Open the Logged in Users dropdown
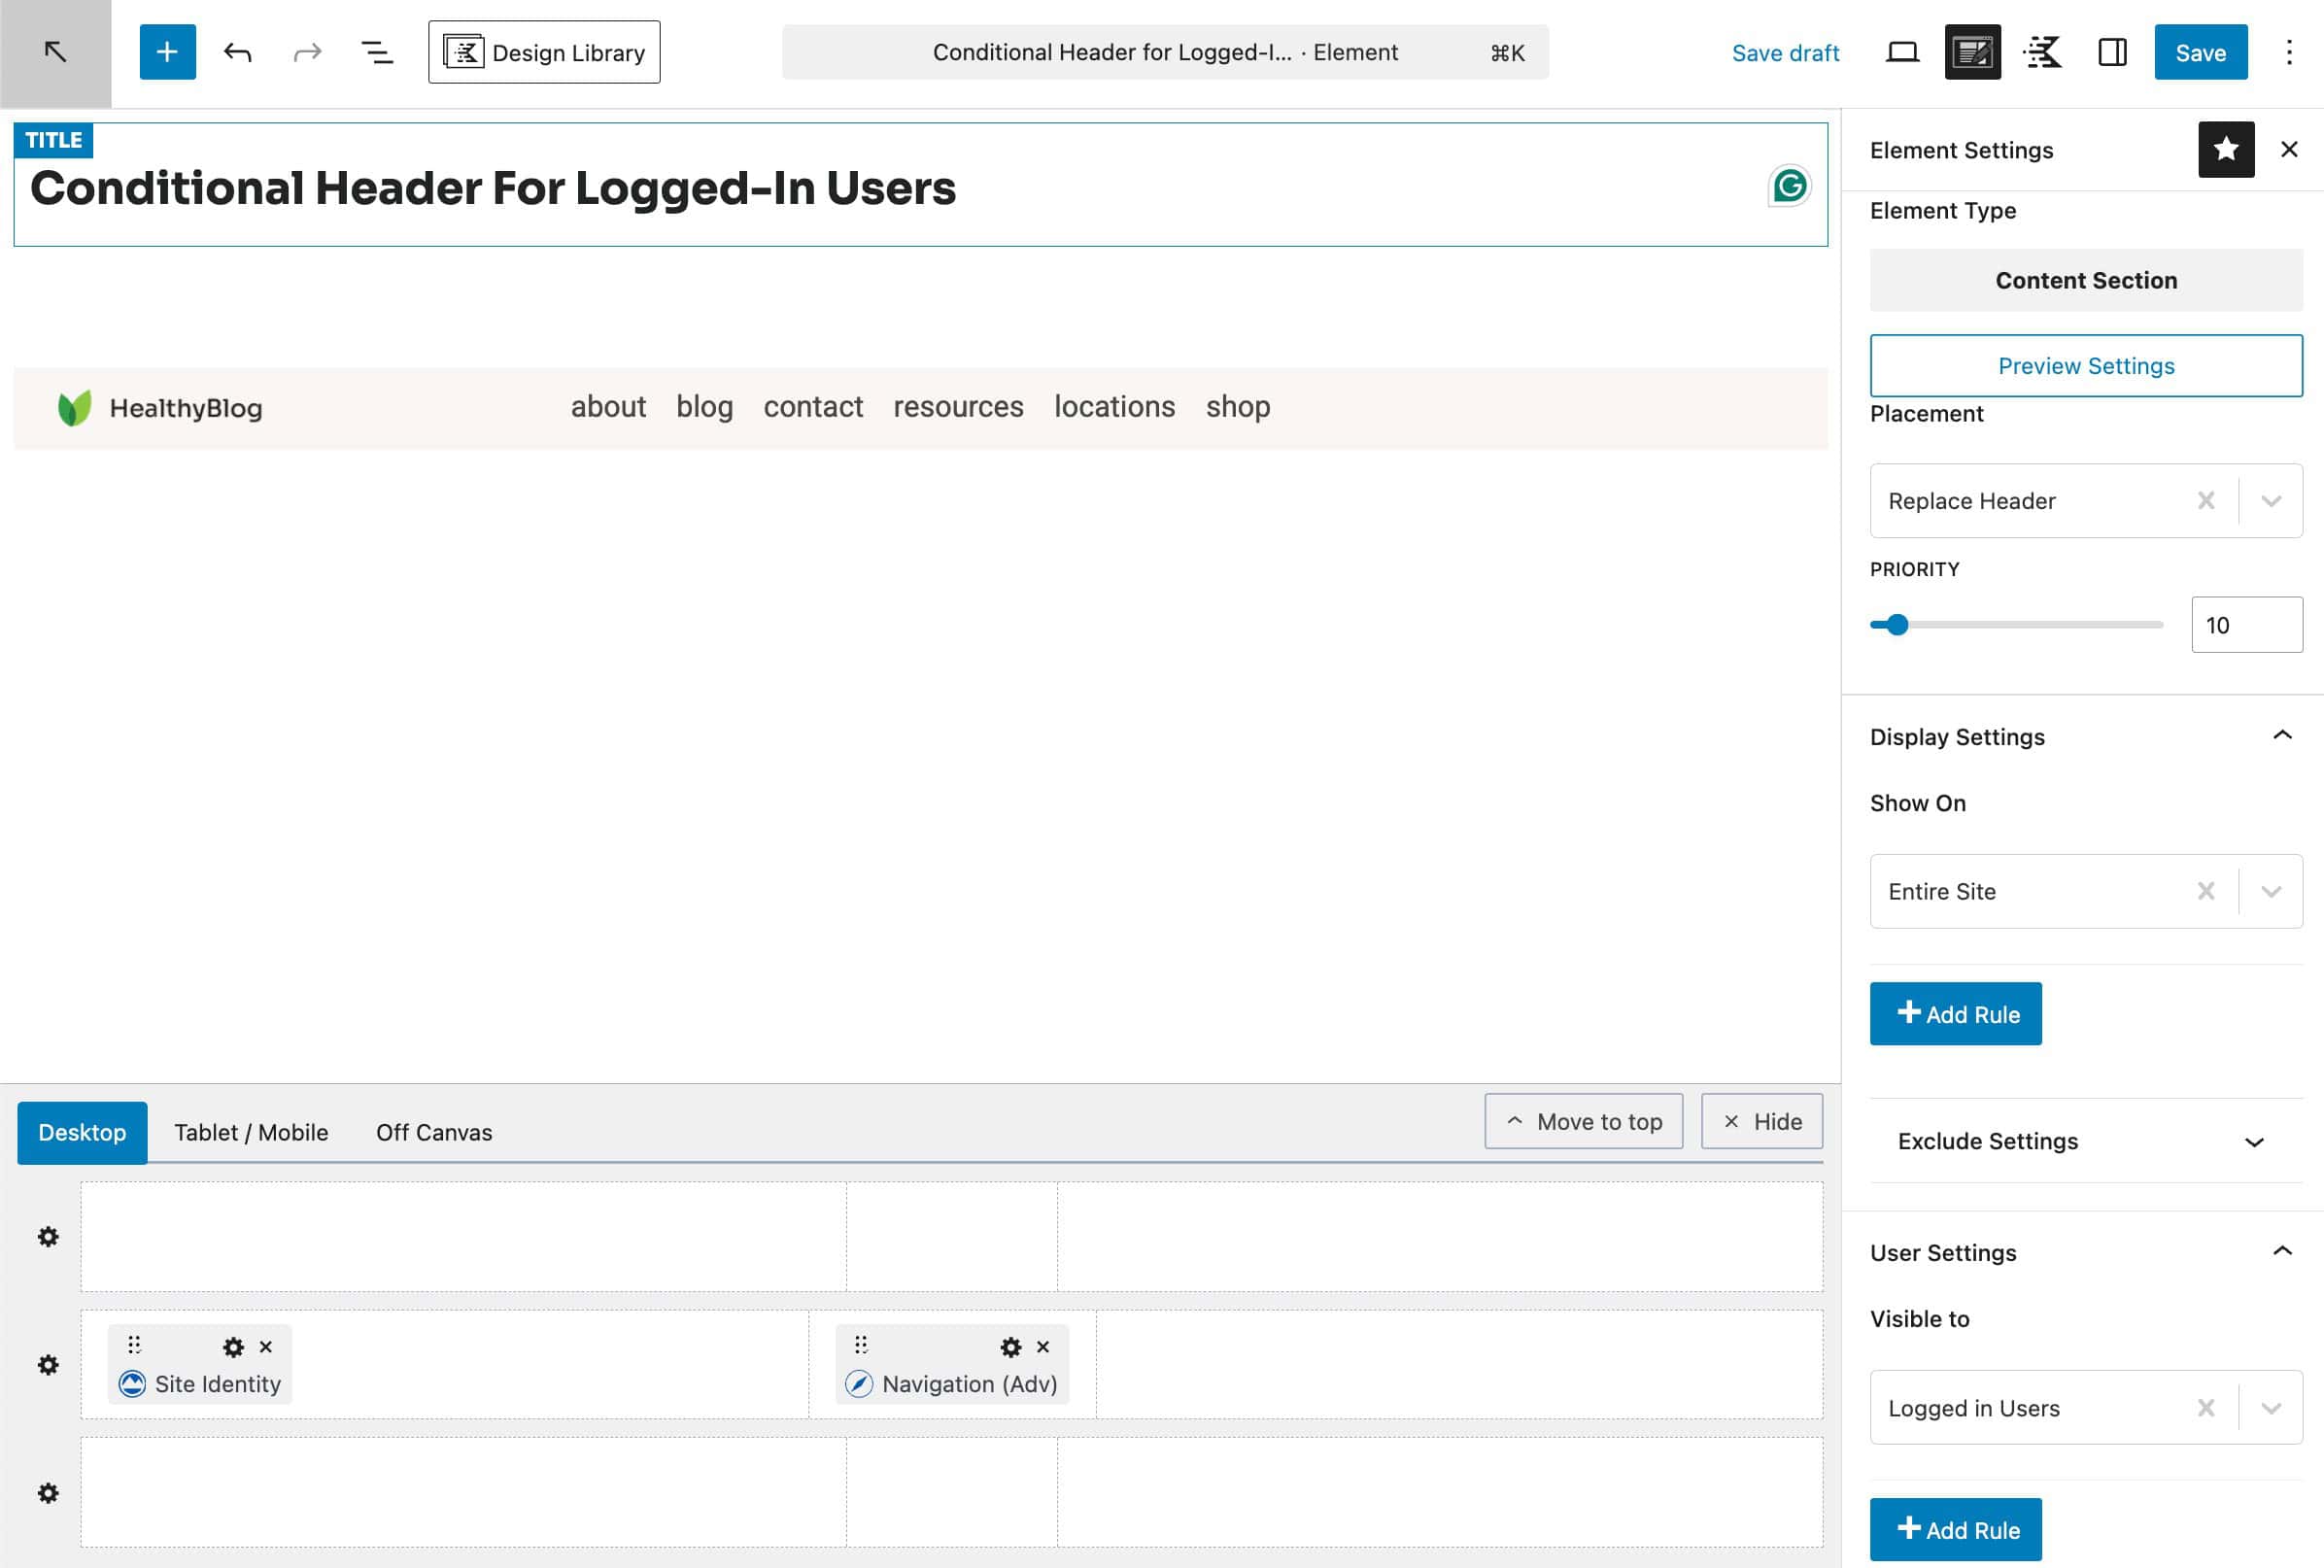The image size is (2324, 1568). point(2270,1408)
